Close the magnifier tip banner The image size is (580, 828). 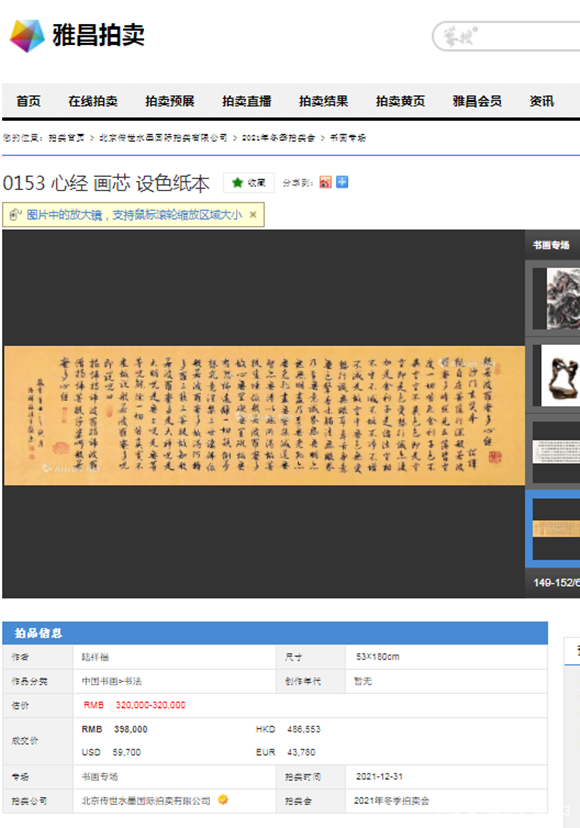click(x=253, y=215)
